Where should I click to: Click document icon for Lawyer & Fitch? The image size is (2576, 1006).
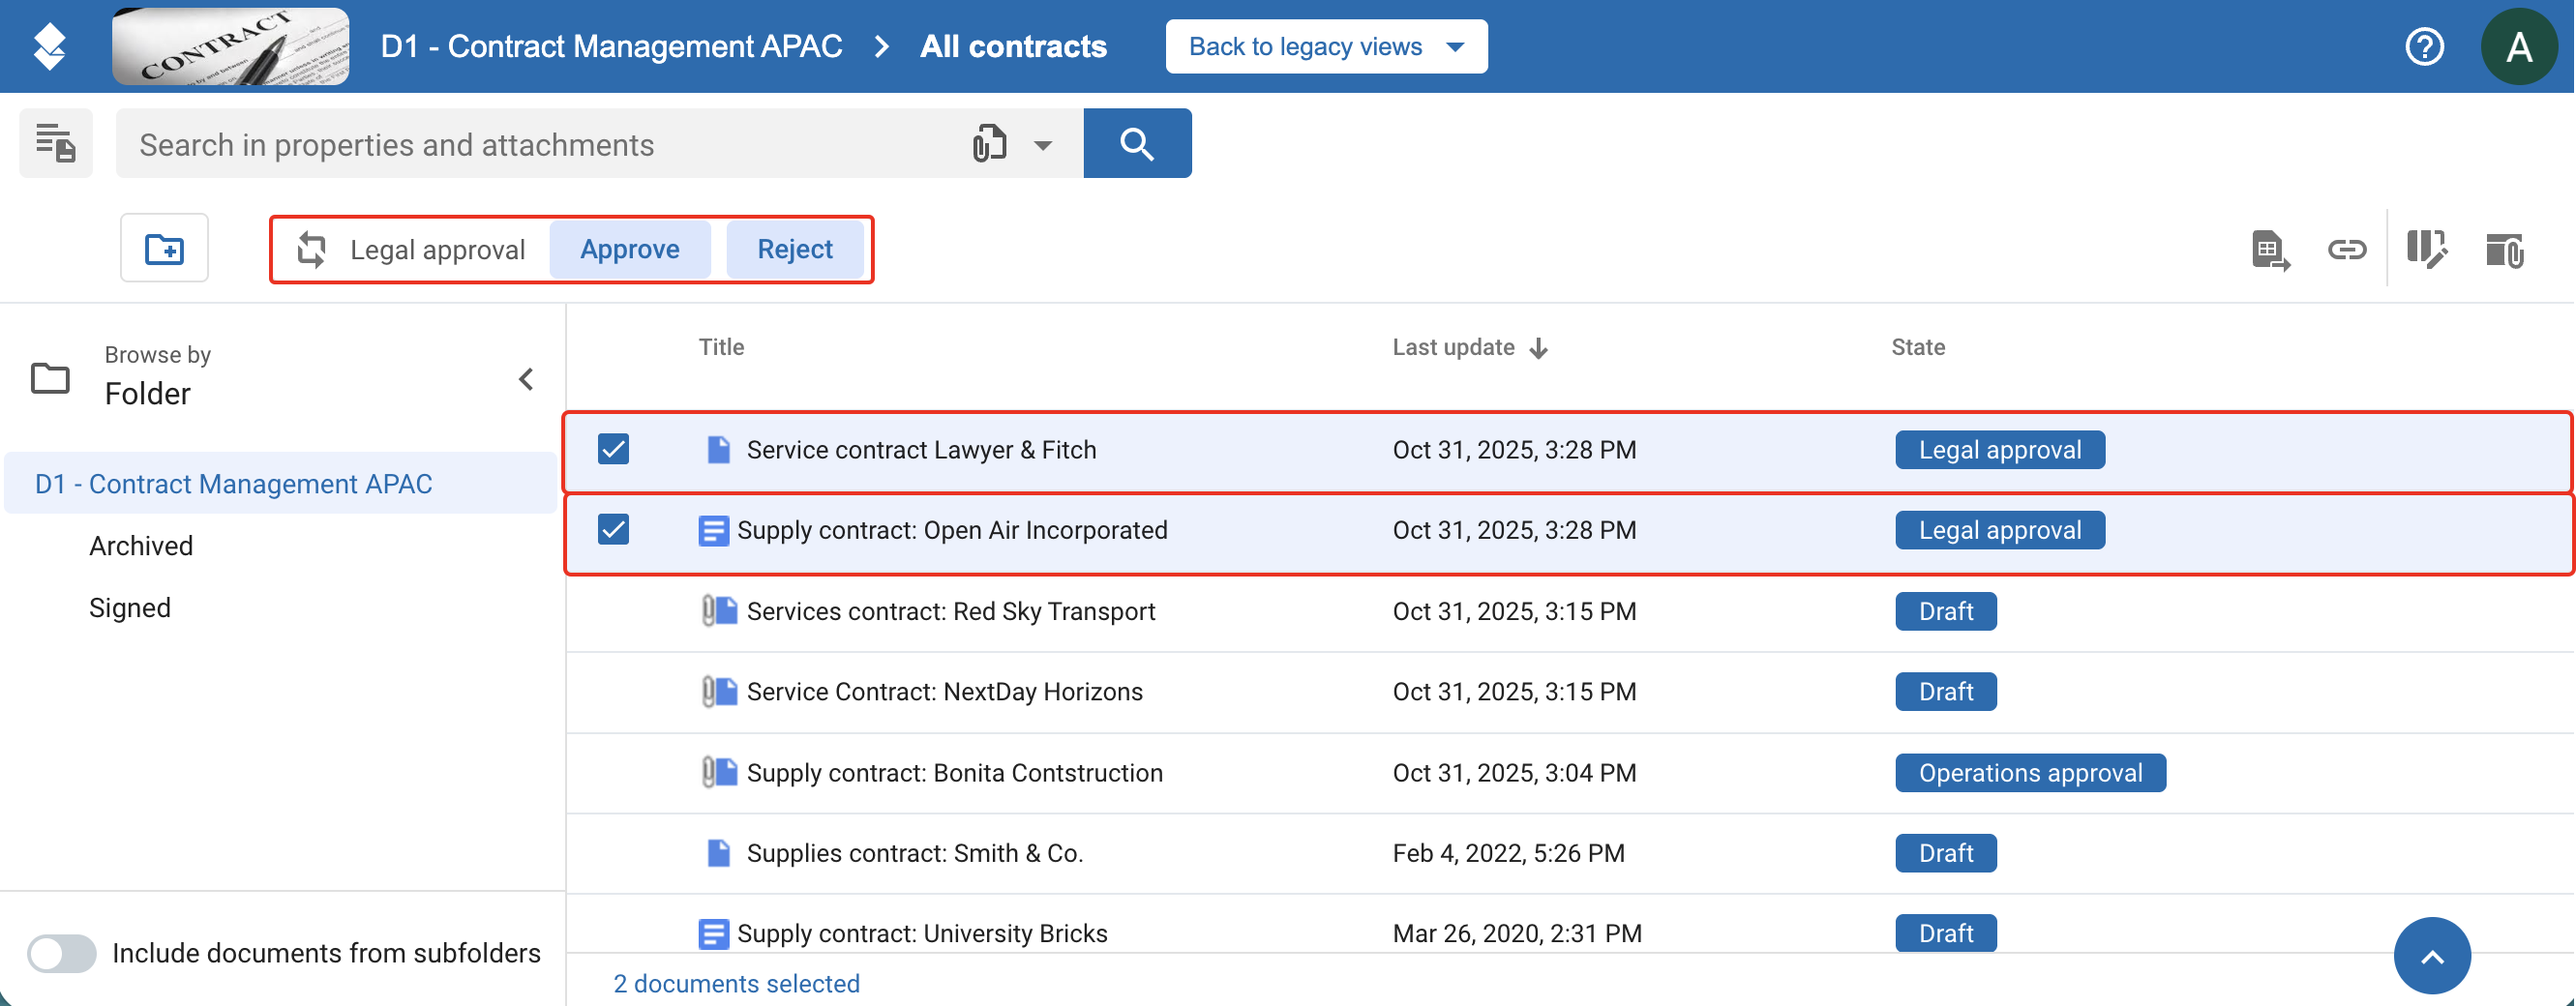pyautogui.click(x=718, y=450)
